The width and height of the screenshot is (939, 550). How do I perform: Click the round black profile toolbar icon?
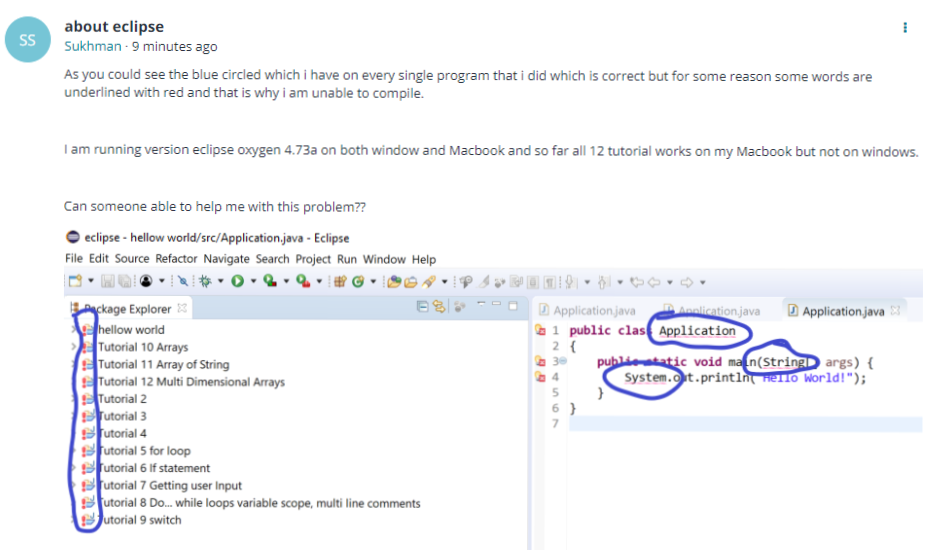tap(146, 280)
